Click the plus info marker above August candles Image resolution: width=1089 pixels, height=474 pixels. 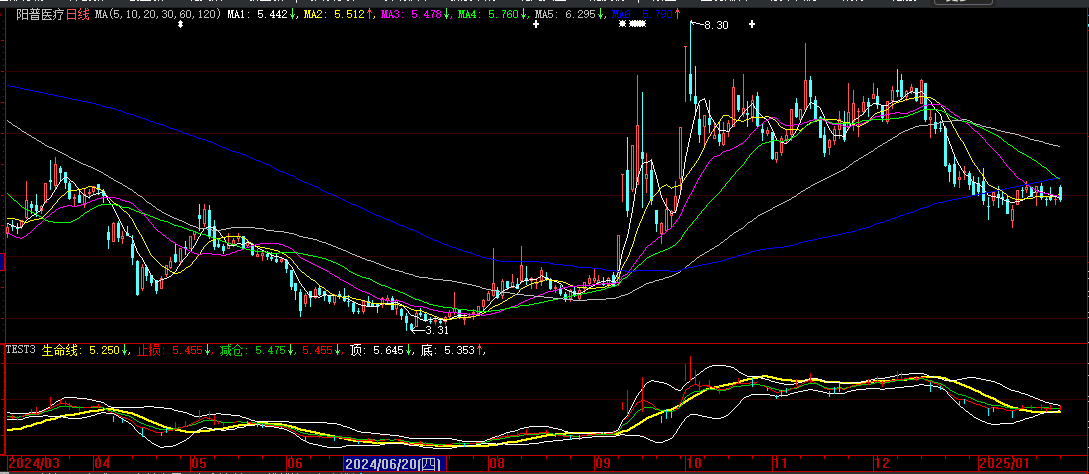(535, 25)
